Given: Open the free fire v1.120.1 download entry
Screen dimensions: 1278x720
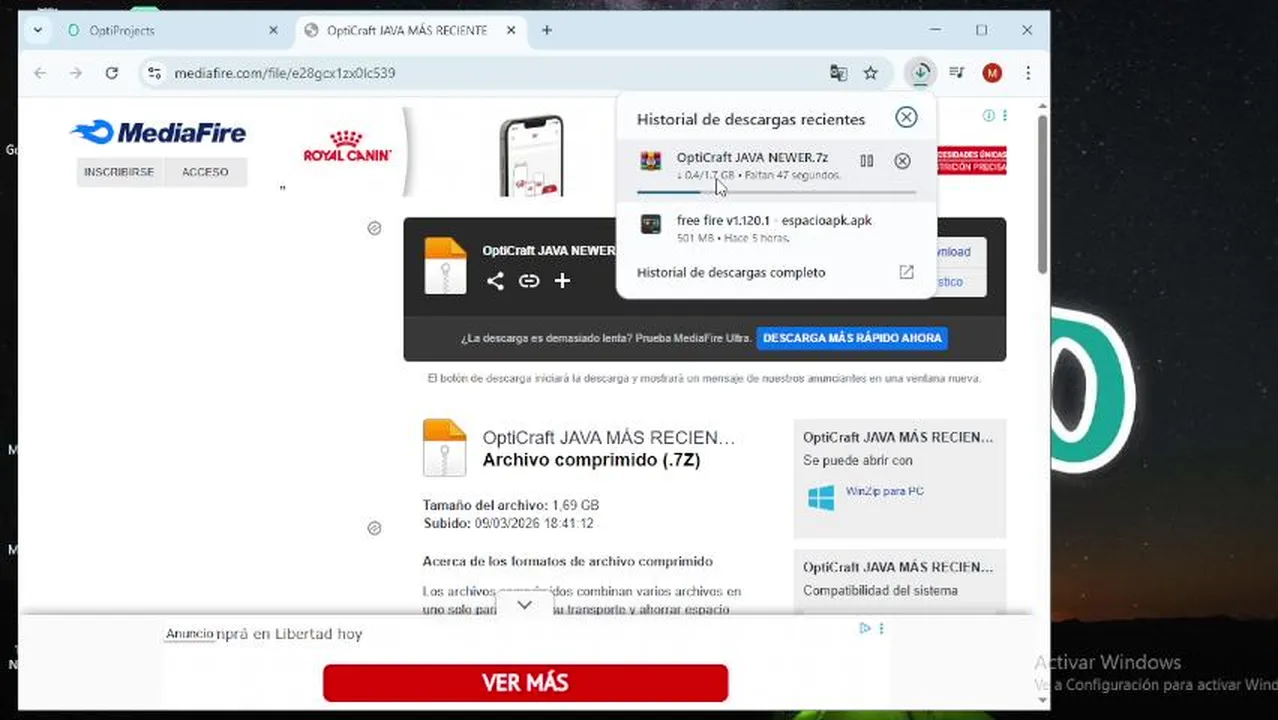Looking at the screenshot, I should (x=776, y=228).
